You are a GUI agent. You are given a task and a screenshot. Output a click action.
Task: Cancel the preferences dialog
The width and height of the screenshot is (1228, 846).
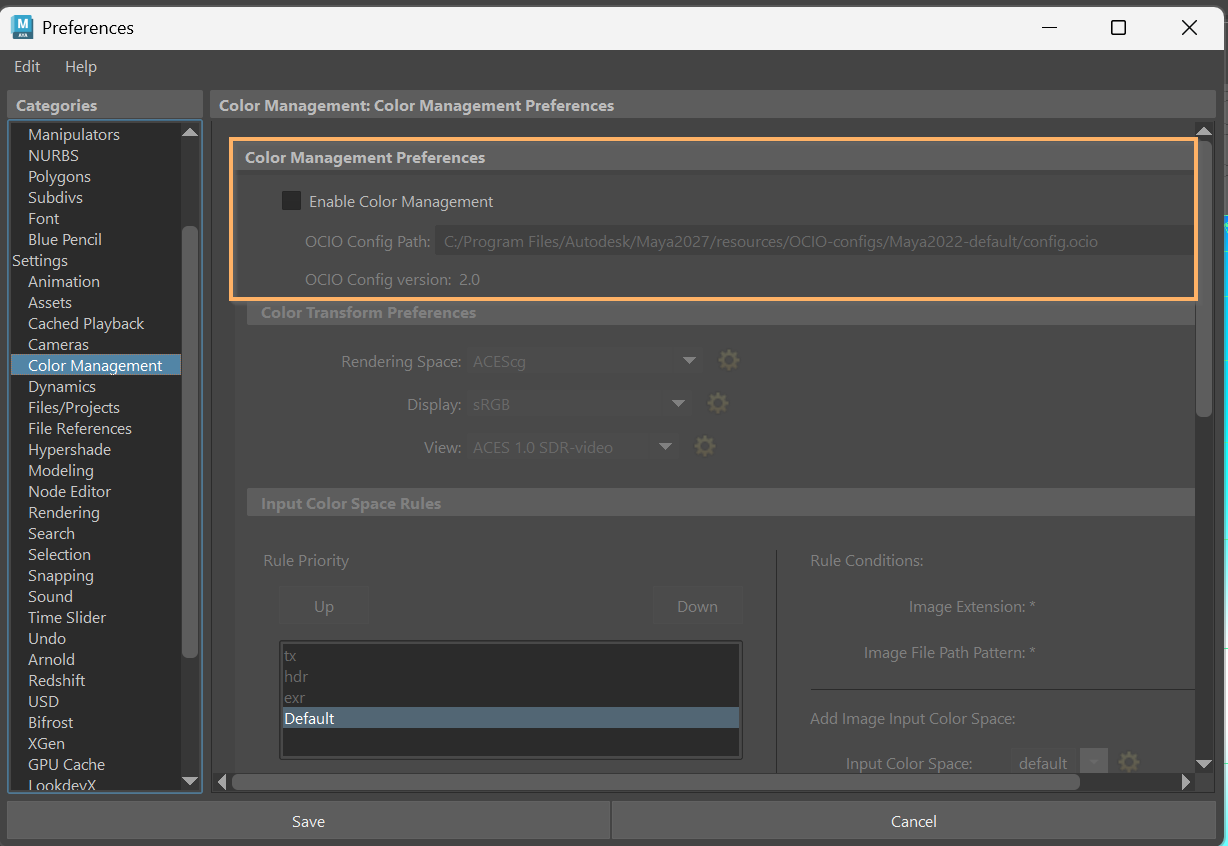point(914,821)
